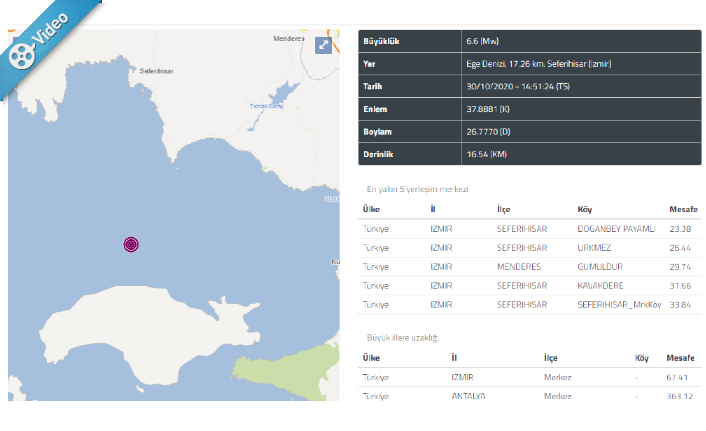Click the Enlem latitude value 37.8881
Viewport: 706px width, 431px height.
(x=488, y=109)
